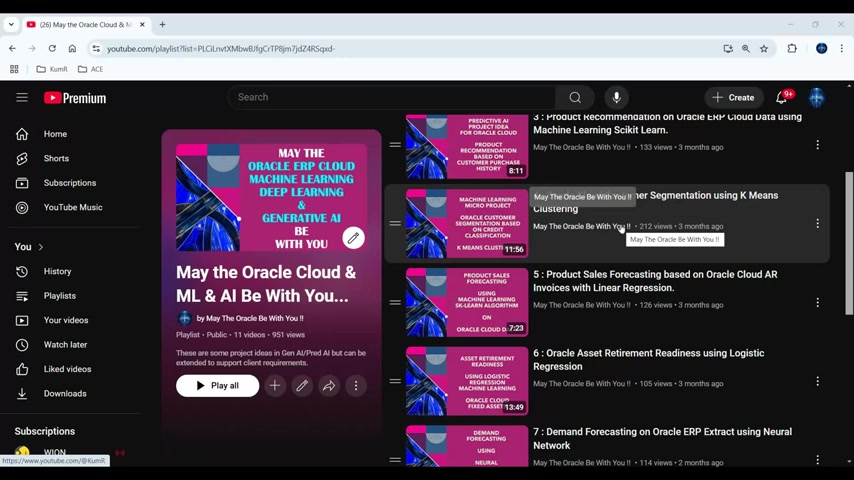Go back in browser history
854x480 pixels.
12,48
